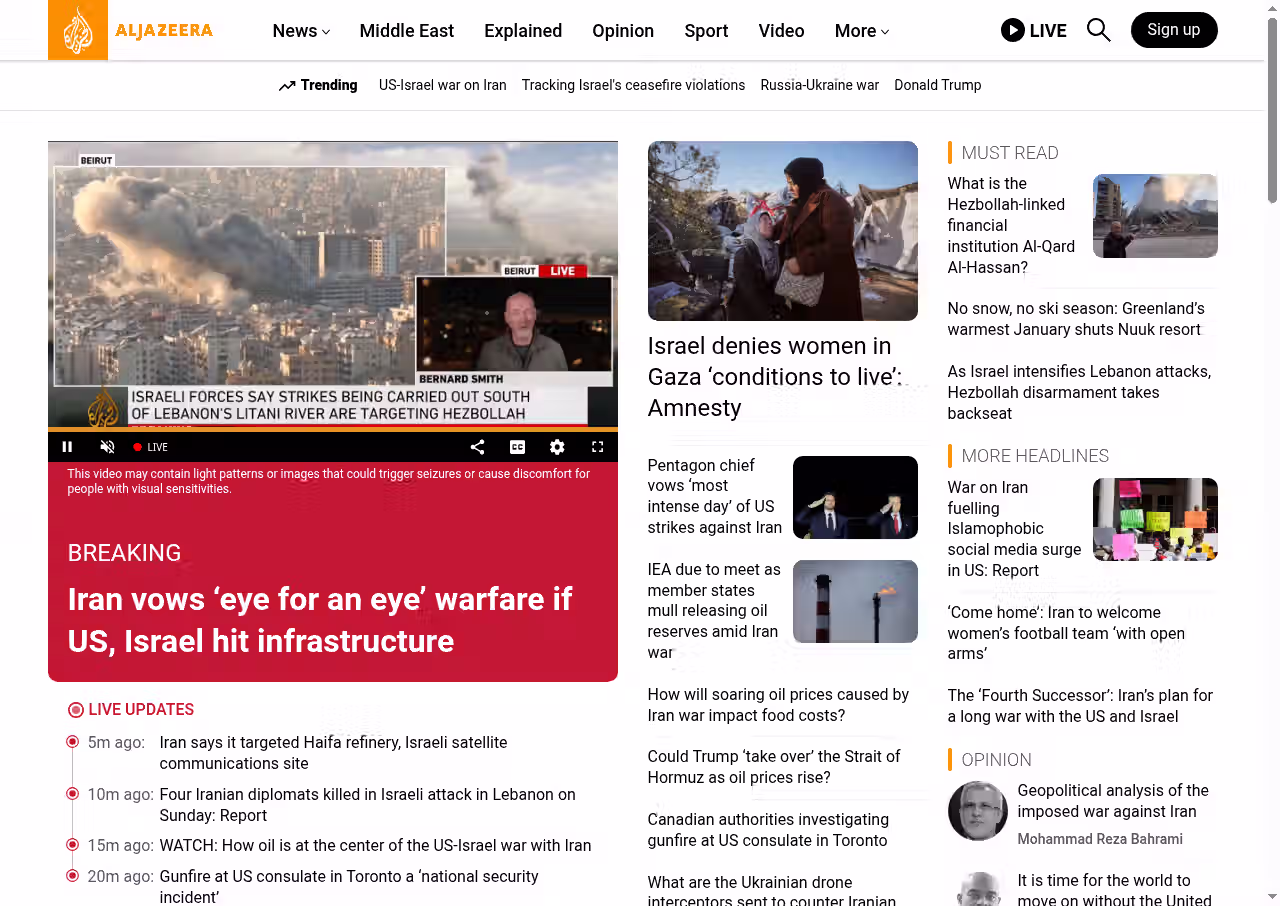The image size is (1280, 906).
Task: Click the LIVE UPDATES heading icon
Action: [76, 710]
